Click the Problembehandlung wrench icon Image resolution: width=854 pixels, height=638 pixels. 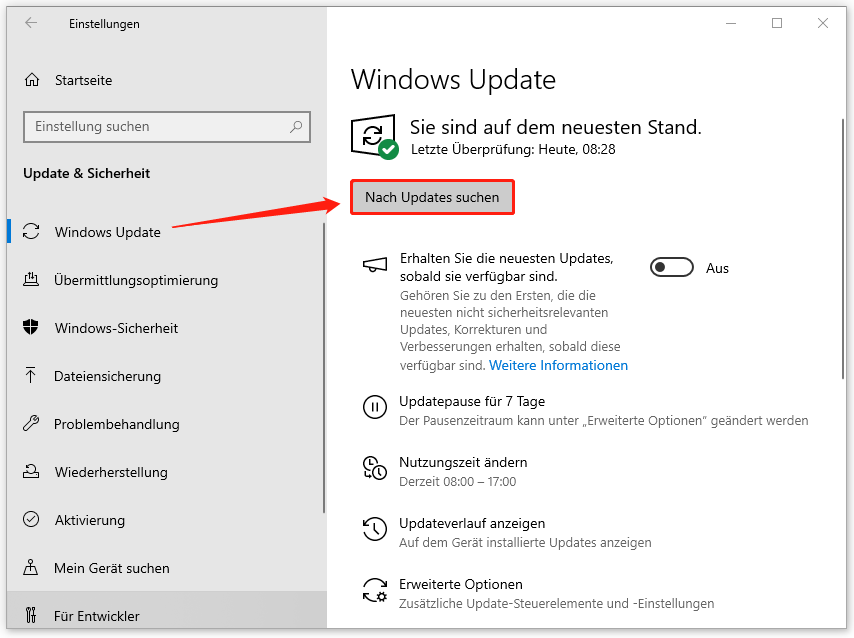(31, 423)
